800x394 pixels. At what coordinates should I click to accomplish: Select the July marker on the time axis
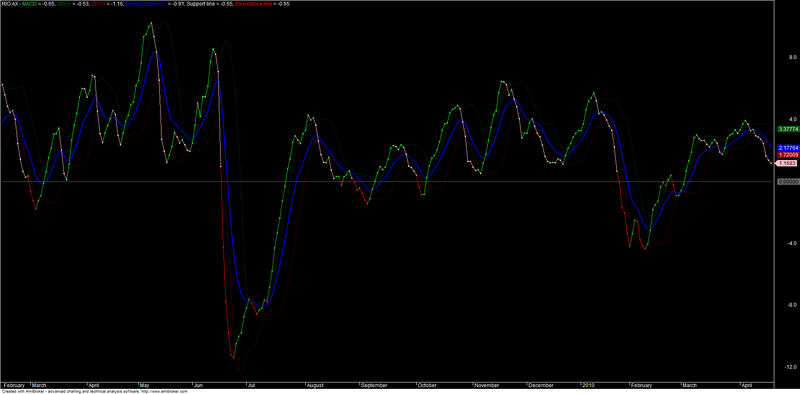(252, 385)
